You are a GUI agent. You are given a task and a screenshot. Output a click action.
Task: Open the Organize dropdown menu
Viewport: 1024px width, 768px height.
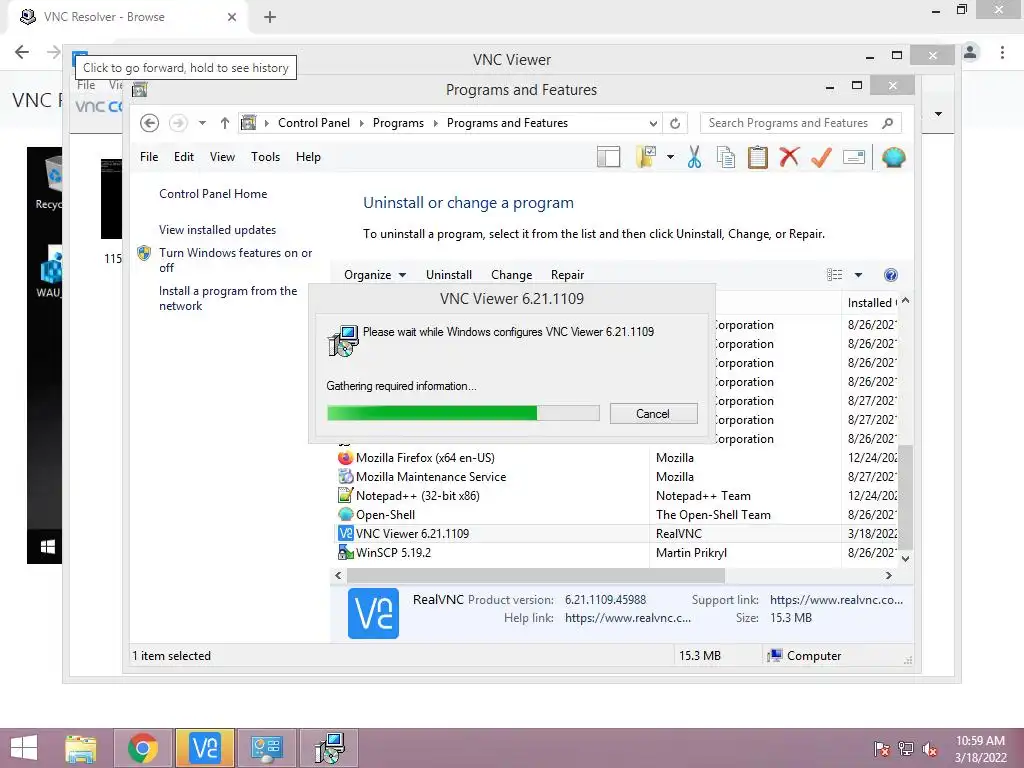click(x=375, y=275)
